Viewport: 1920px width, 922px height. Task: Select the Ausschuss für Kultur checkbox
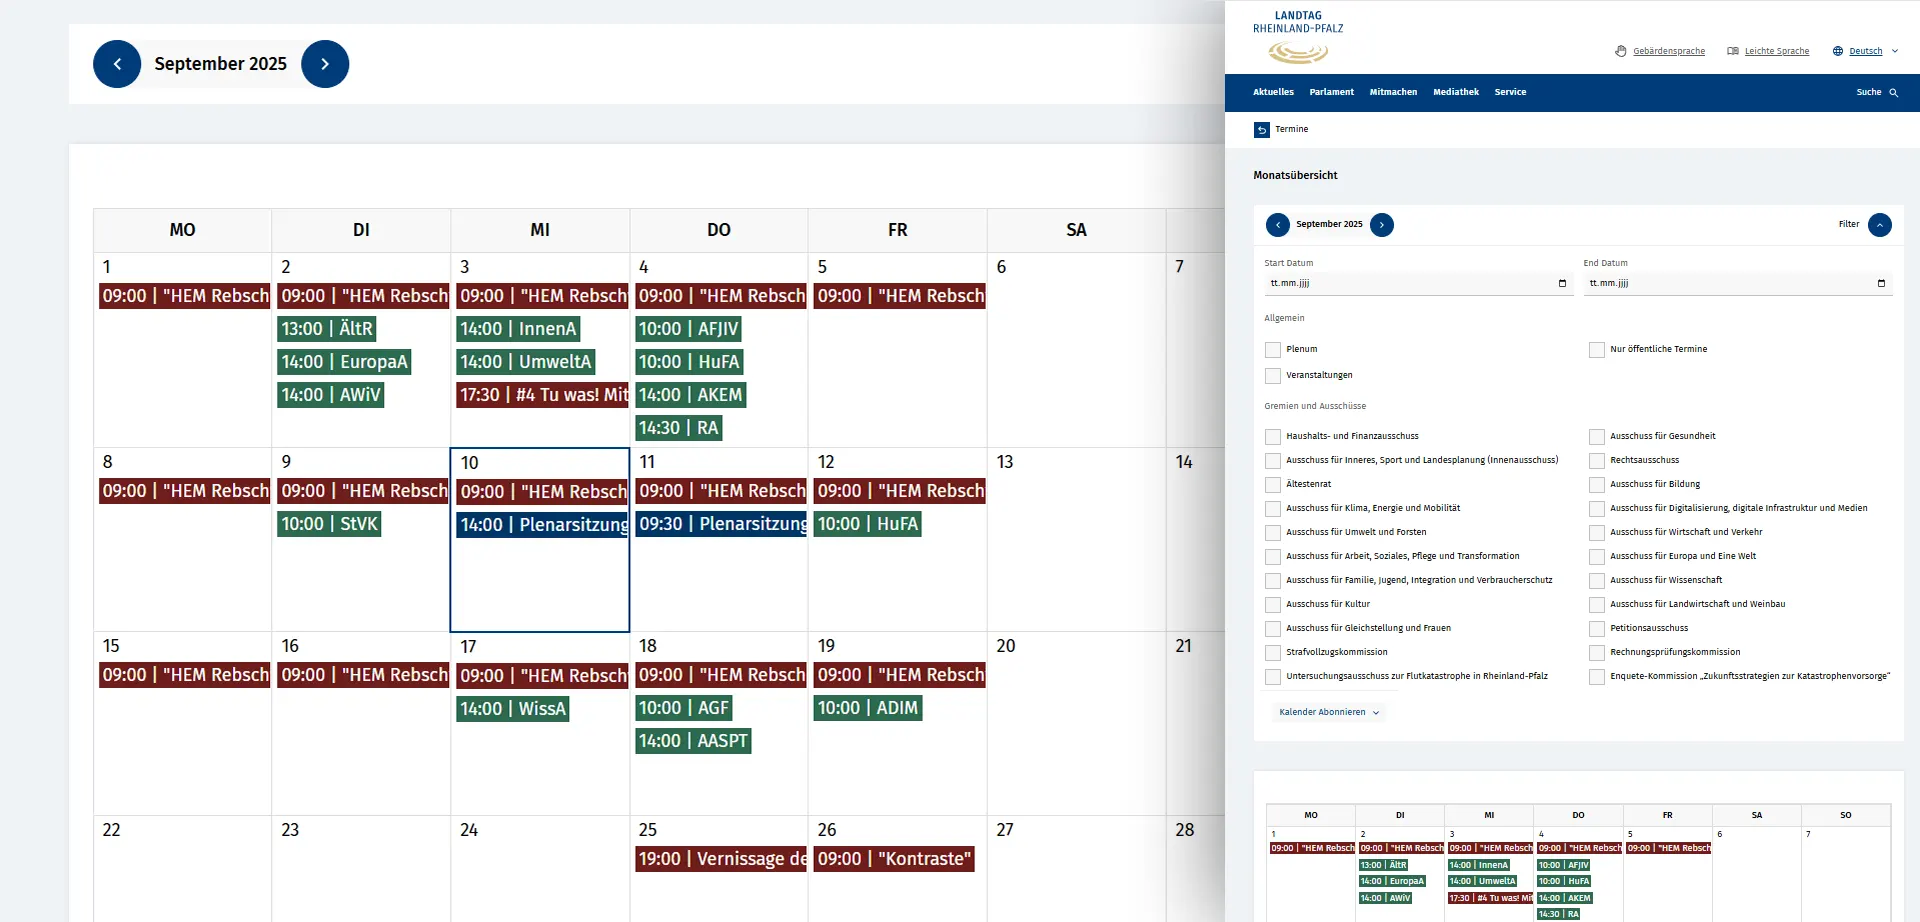(x=1273, y=605)
